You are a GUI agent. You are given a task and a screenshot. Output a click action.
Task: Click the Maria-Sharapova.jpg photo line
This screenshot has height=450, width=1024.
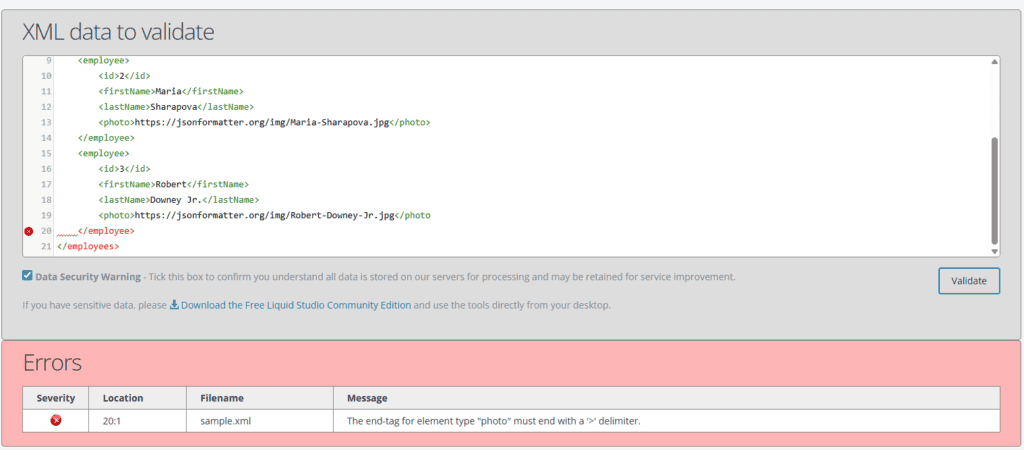click(264, 122)
